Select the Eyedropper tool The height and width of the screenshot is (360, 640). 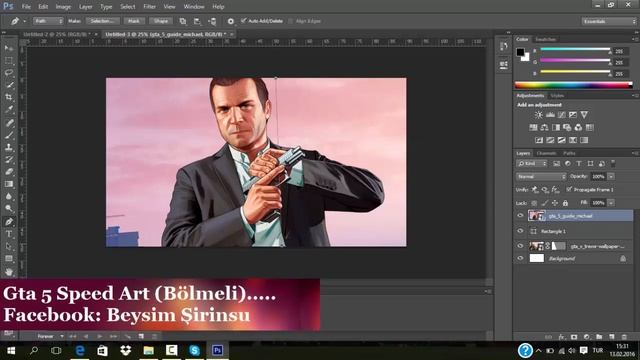(x=9, y=109)
